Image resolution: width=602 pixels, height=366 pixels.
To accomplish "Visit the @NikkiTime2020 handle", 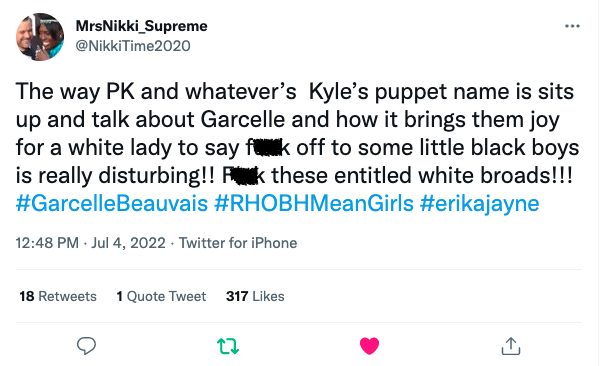I will tap(133, 46).
